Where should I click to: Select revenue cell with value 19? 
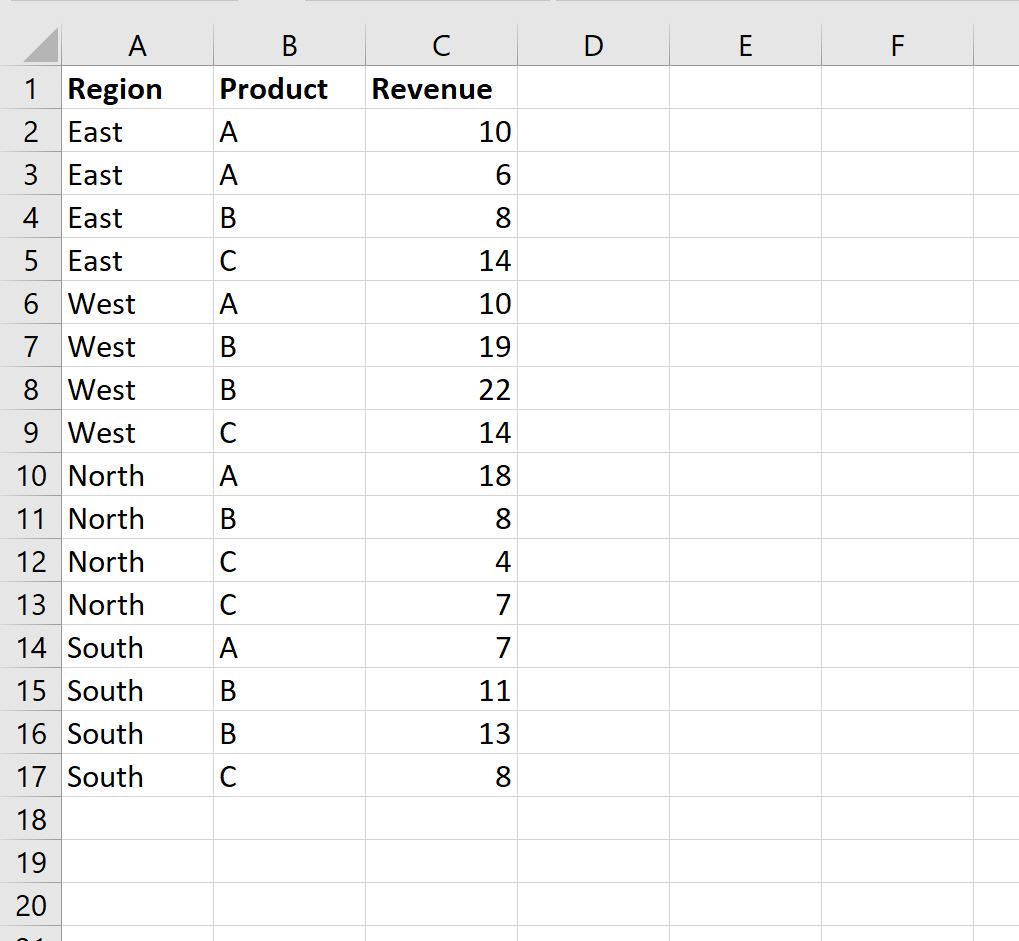[441, 347]
